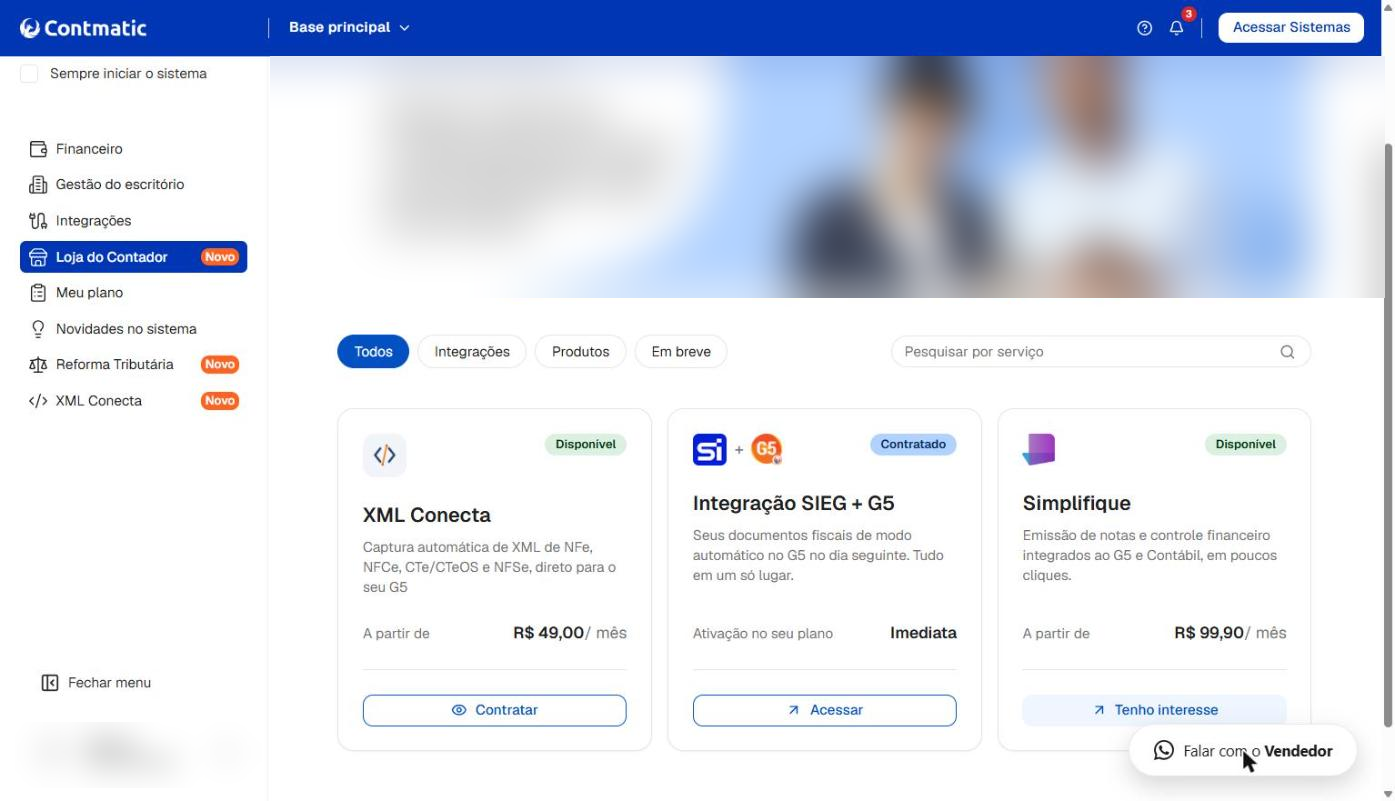Expand the Base principal dropdown
1395x801 pixels.
coord(349,28)
